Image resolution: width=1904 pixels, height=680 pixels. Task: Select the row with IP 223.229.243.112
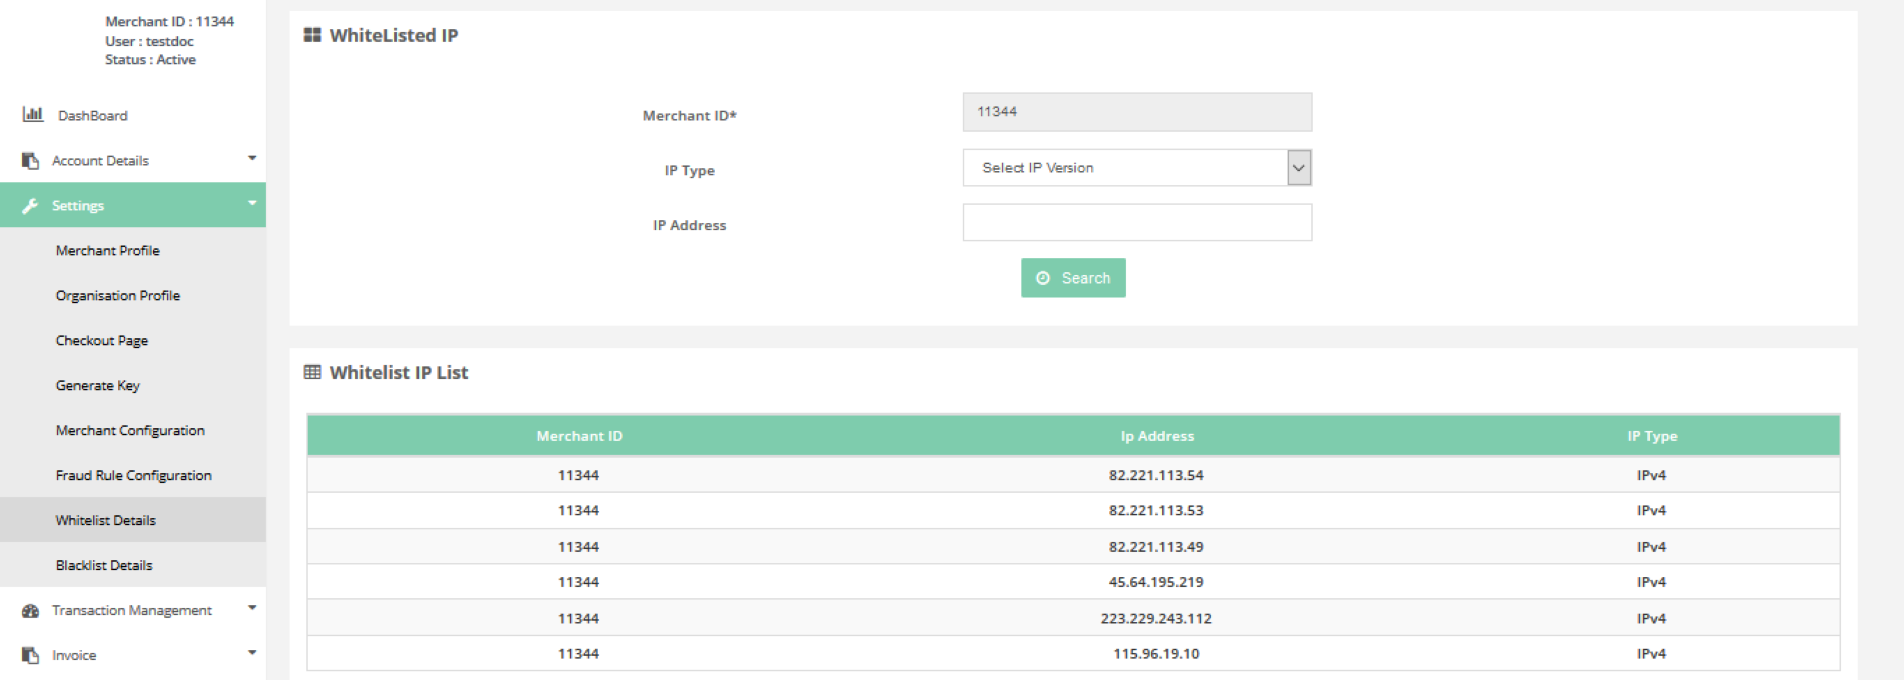[1156, 618]
